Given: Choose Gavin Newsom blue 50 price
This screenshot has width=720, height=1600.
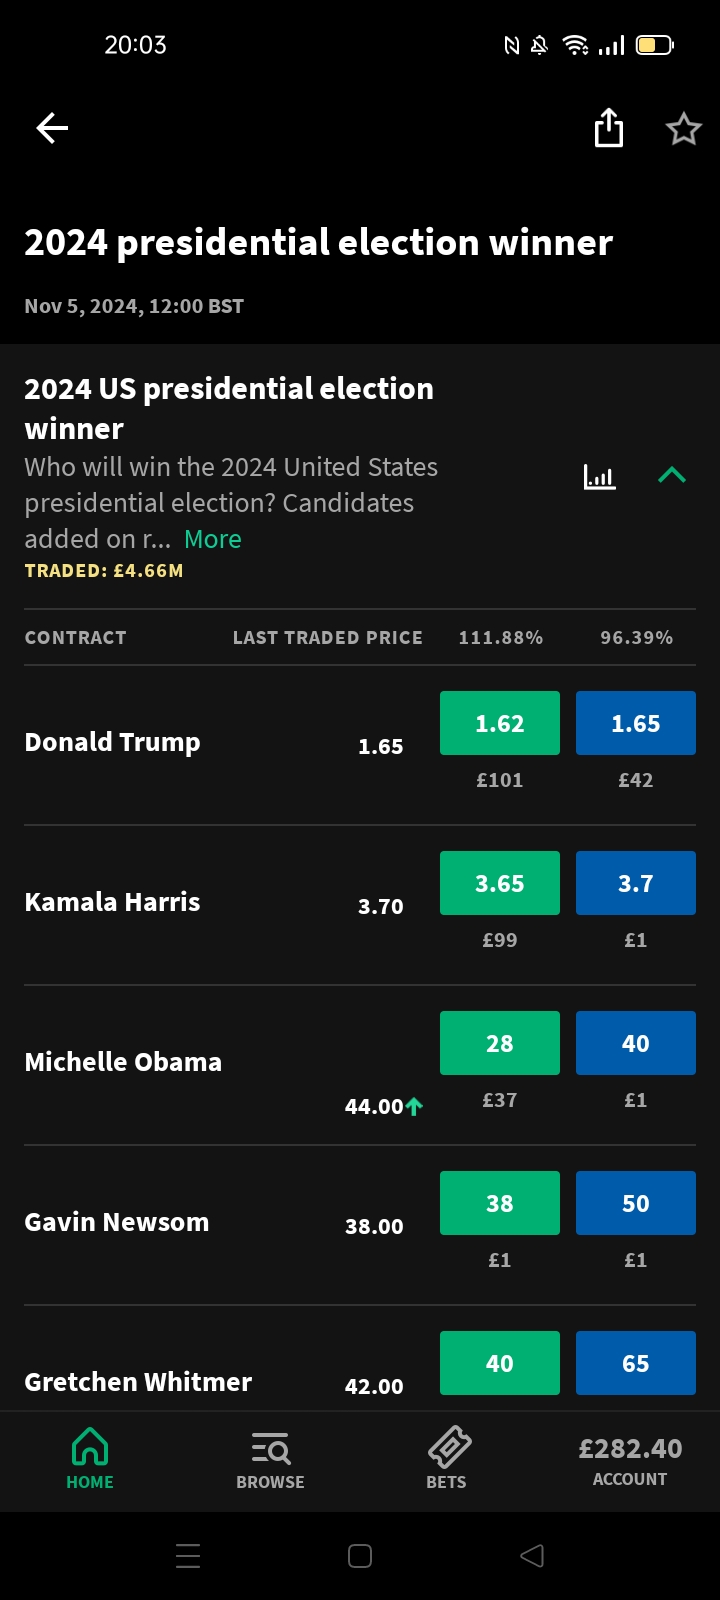Looking at the screenshot, I should coord(636,1203).
